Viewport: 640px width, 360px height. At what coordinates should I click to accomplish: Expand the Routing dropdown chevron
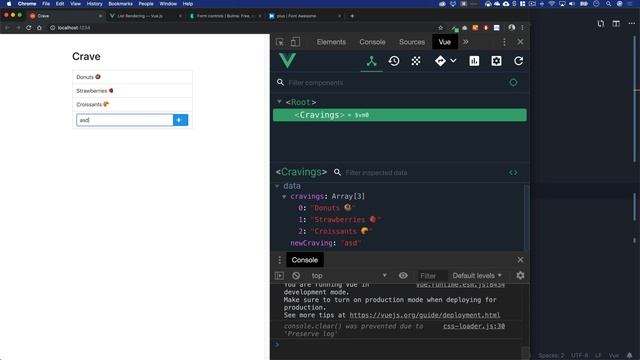coord(453,61)
